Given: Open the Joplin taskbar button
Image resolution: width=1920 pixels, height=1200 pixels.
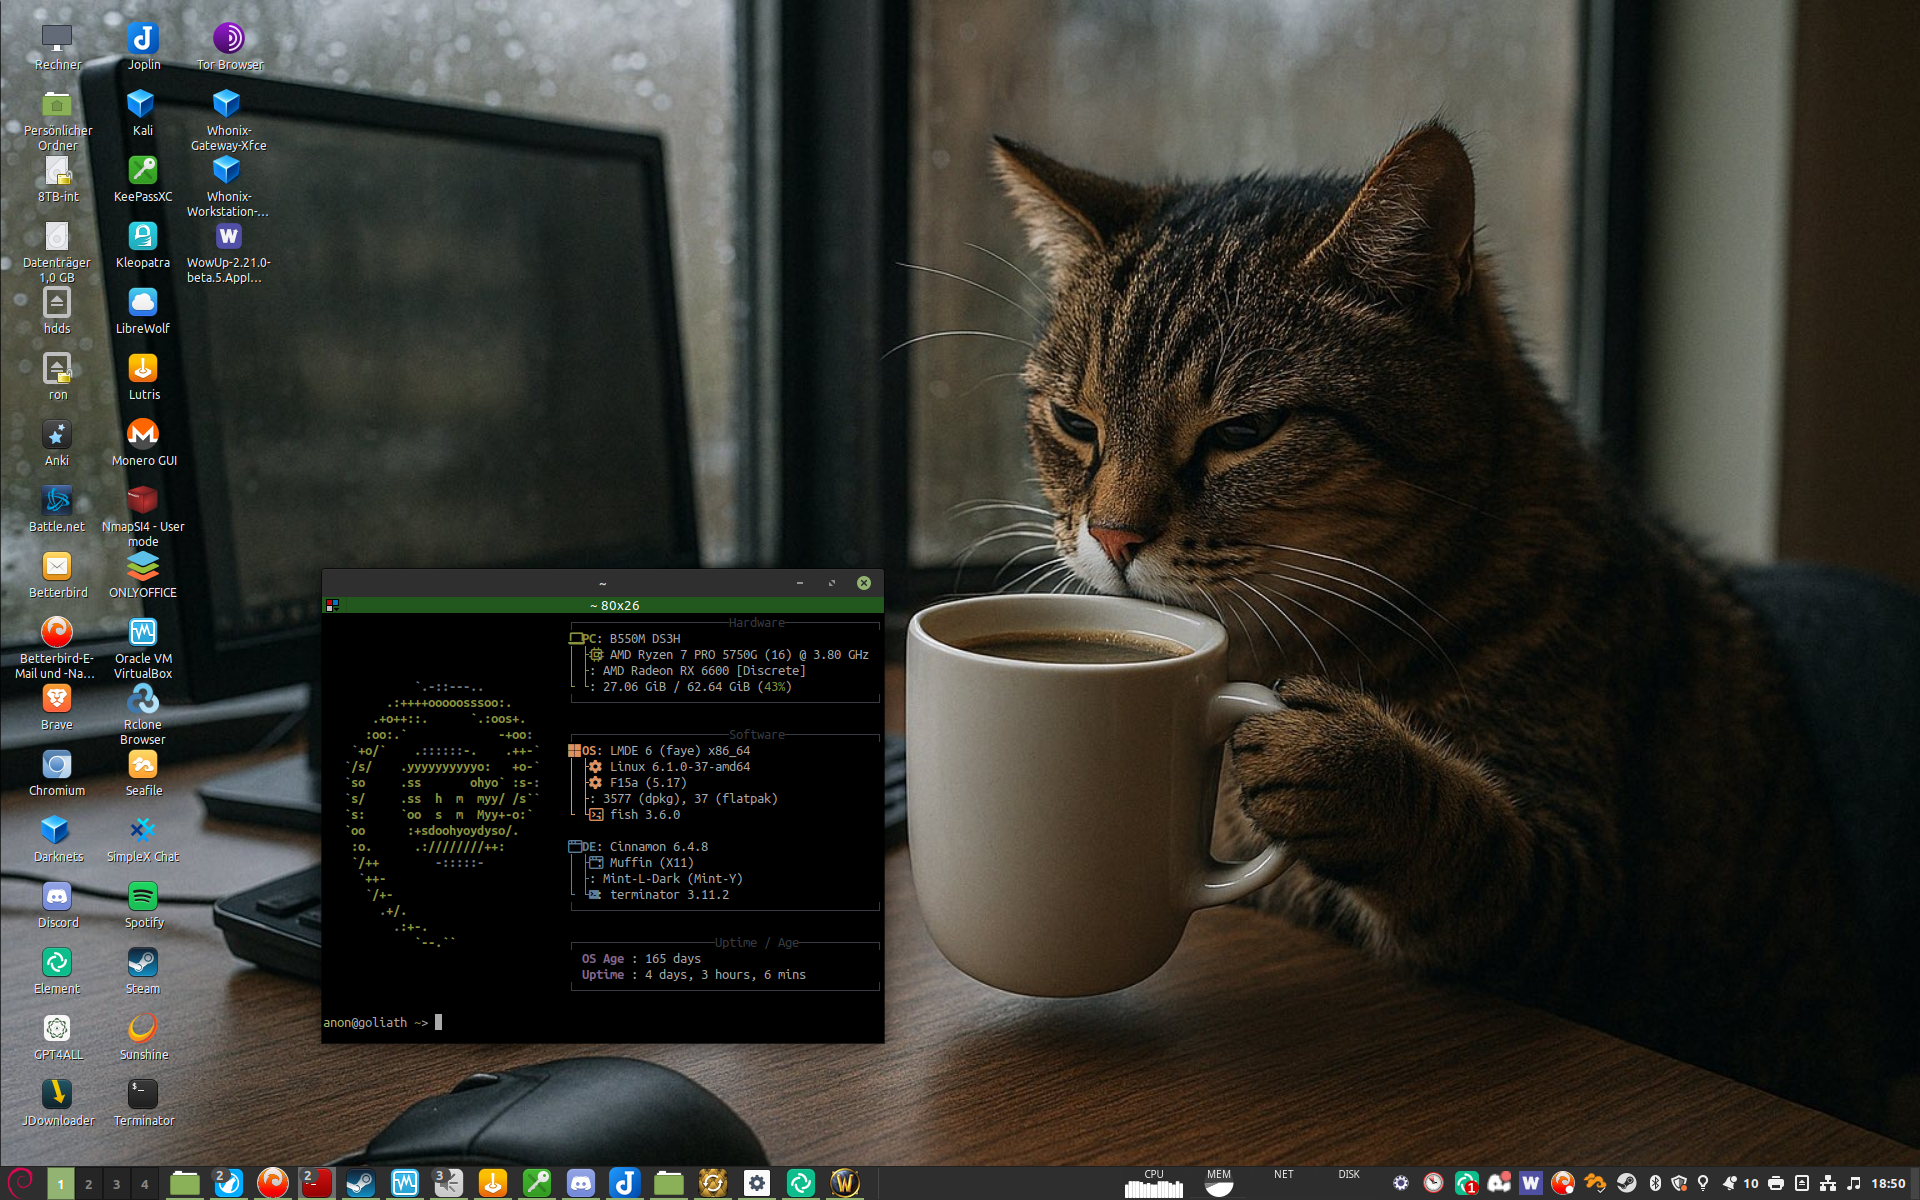Looking at the screenshot, I should click(624, 1183).
